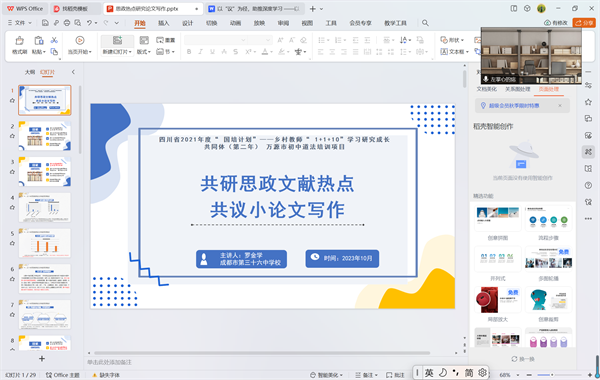Open the Review (审阅) ribbon tab
Viewport: 600px width, 380px height.
click(x=283, y=23)
